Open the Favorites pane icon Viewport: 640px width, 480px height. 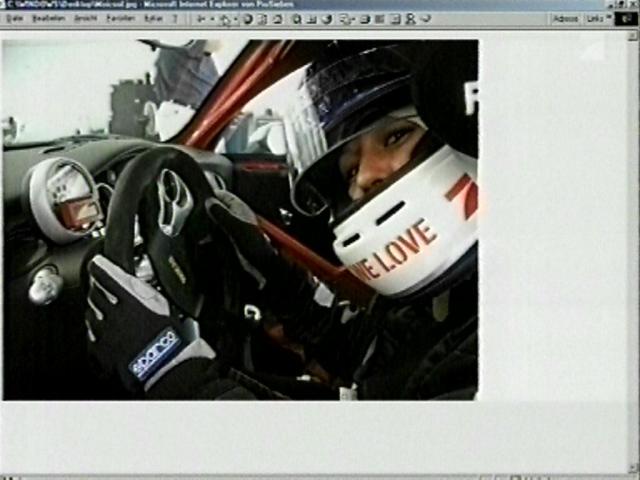312,18
